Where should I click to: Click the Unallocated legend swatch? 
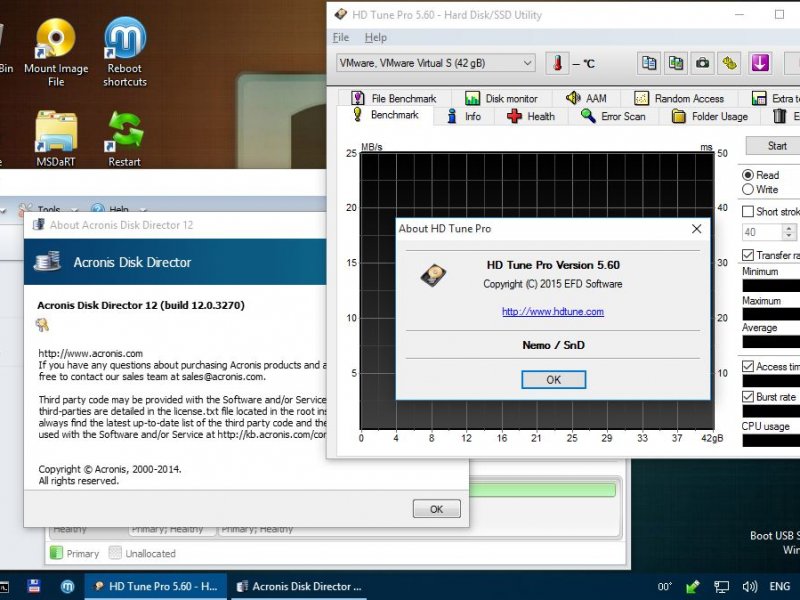click(x=115, y=553)
